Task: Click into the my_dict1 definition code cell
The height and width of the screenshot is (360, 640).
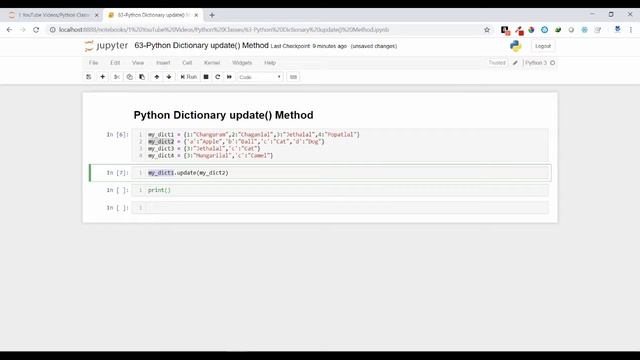Action: tap(340, 145)
